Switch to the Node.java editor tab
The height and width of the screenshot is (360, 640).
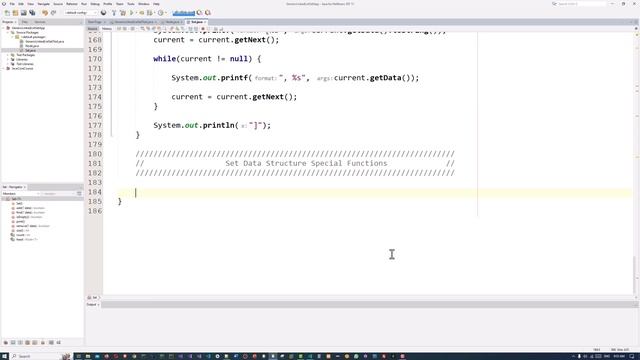point(172,22)
